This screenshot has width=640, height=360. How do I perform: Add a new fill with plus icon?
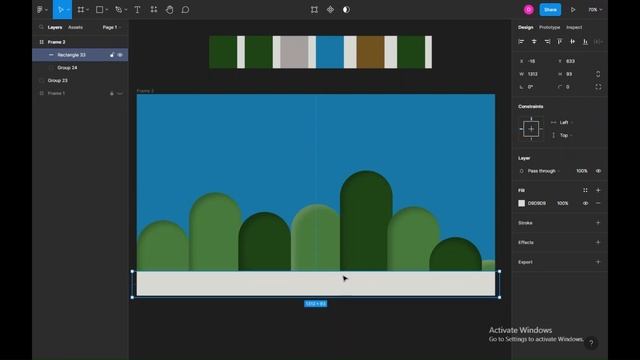pos(598,190)
